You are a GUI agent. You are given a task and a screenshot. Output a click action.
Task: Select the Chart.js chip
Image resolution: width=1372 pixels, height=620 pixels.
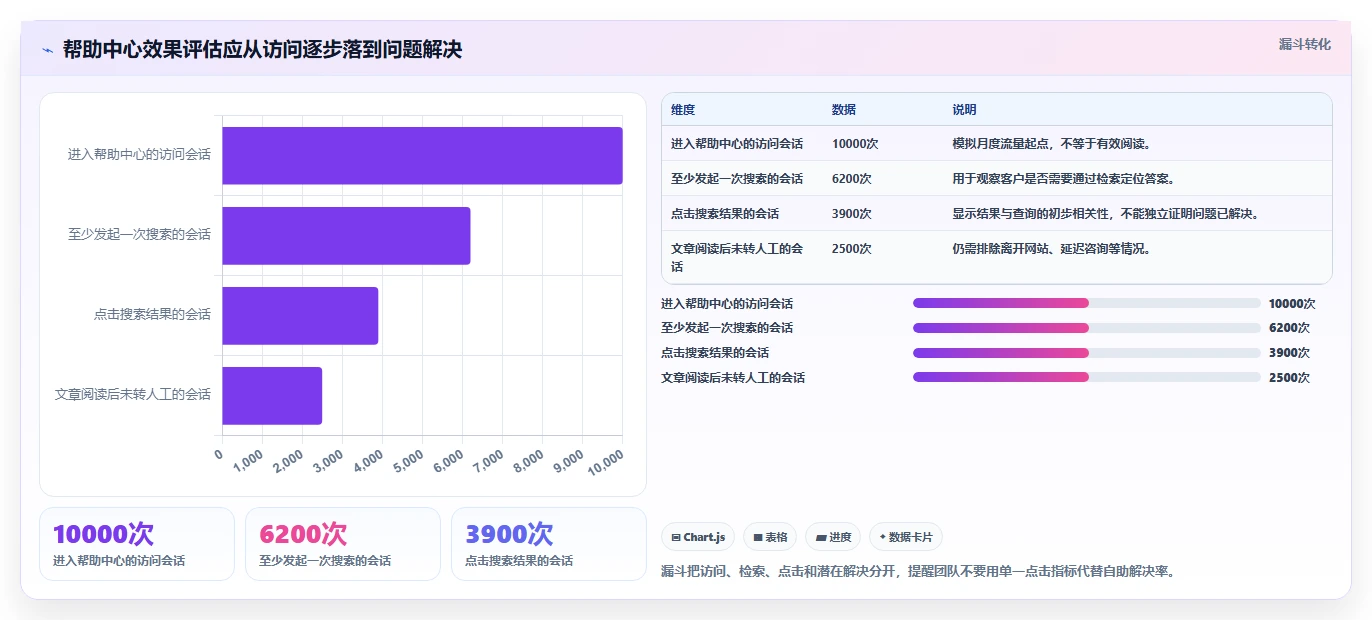[x=698, y=537]
